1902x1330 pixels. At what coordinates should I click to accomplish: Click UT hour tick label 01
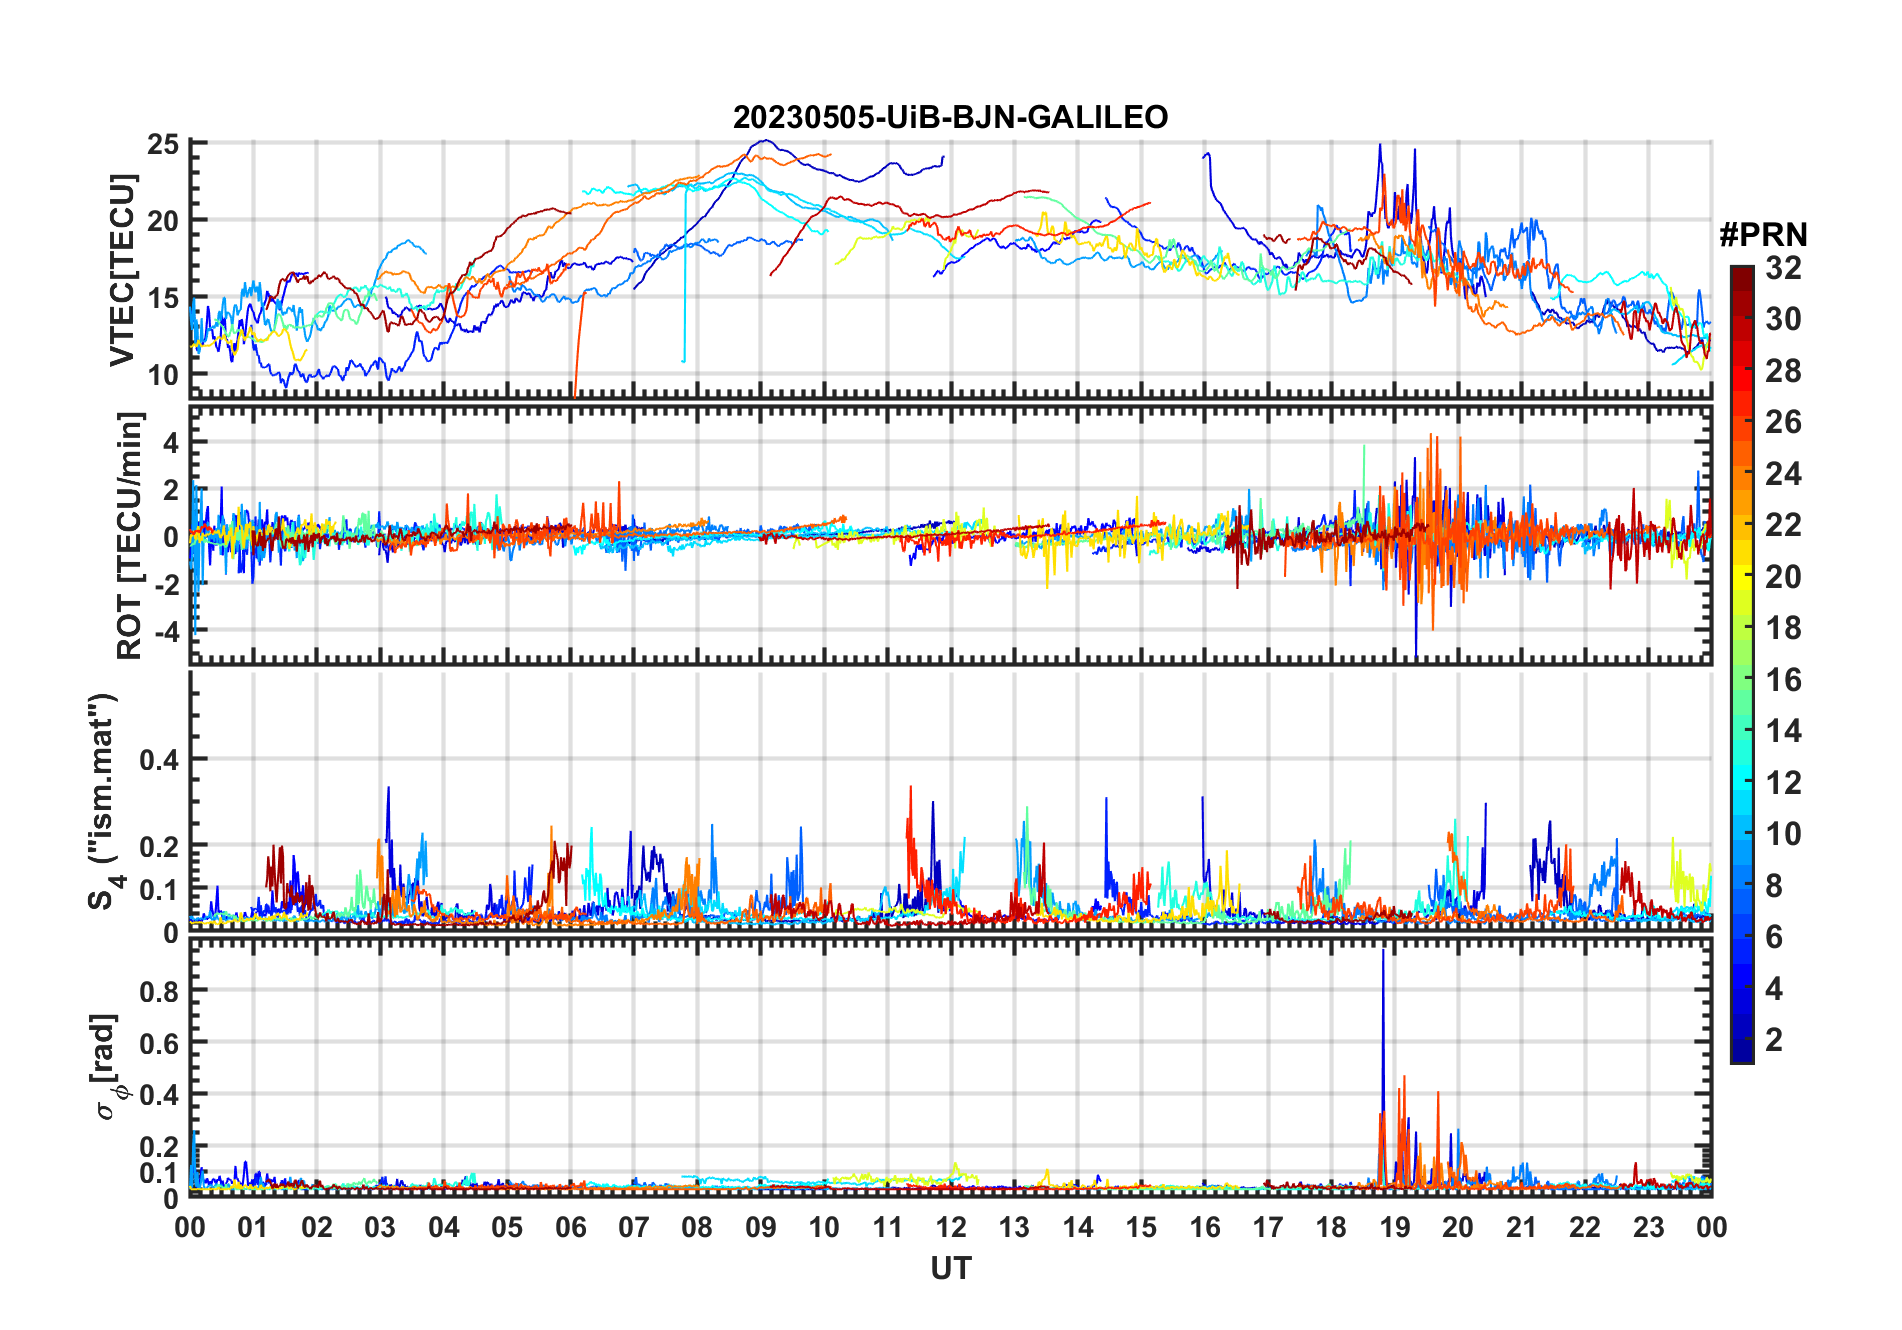(x=253, y=1228)
